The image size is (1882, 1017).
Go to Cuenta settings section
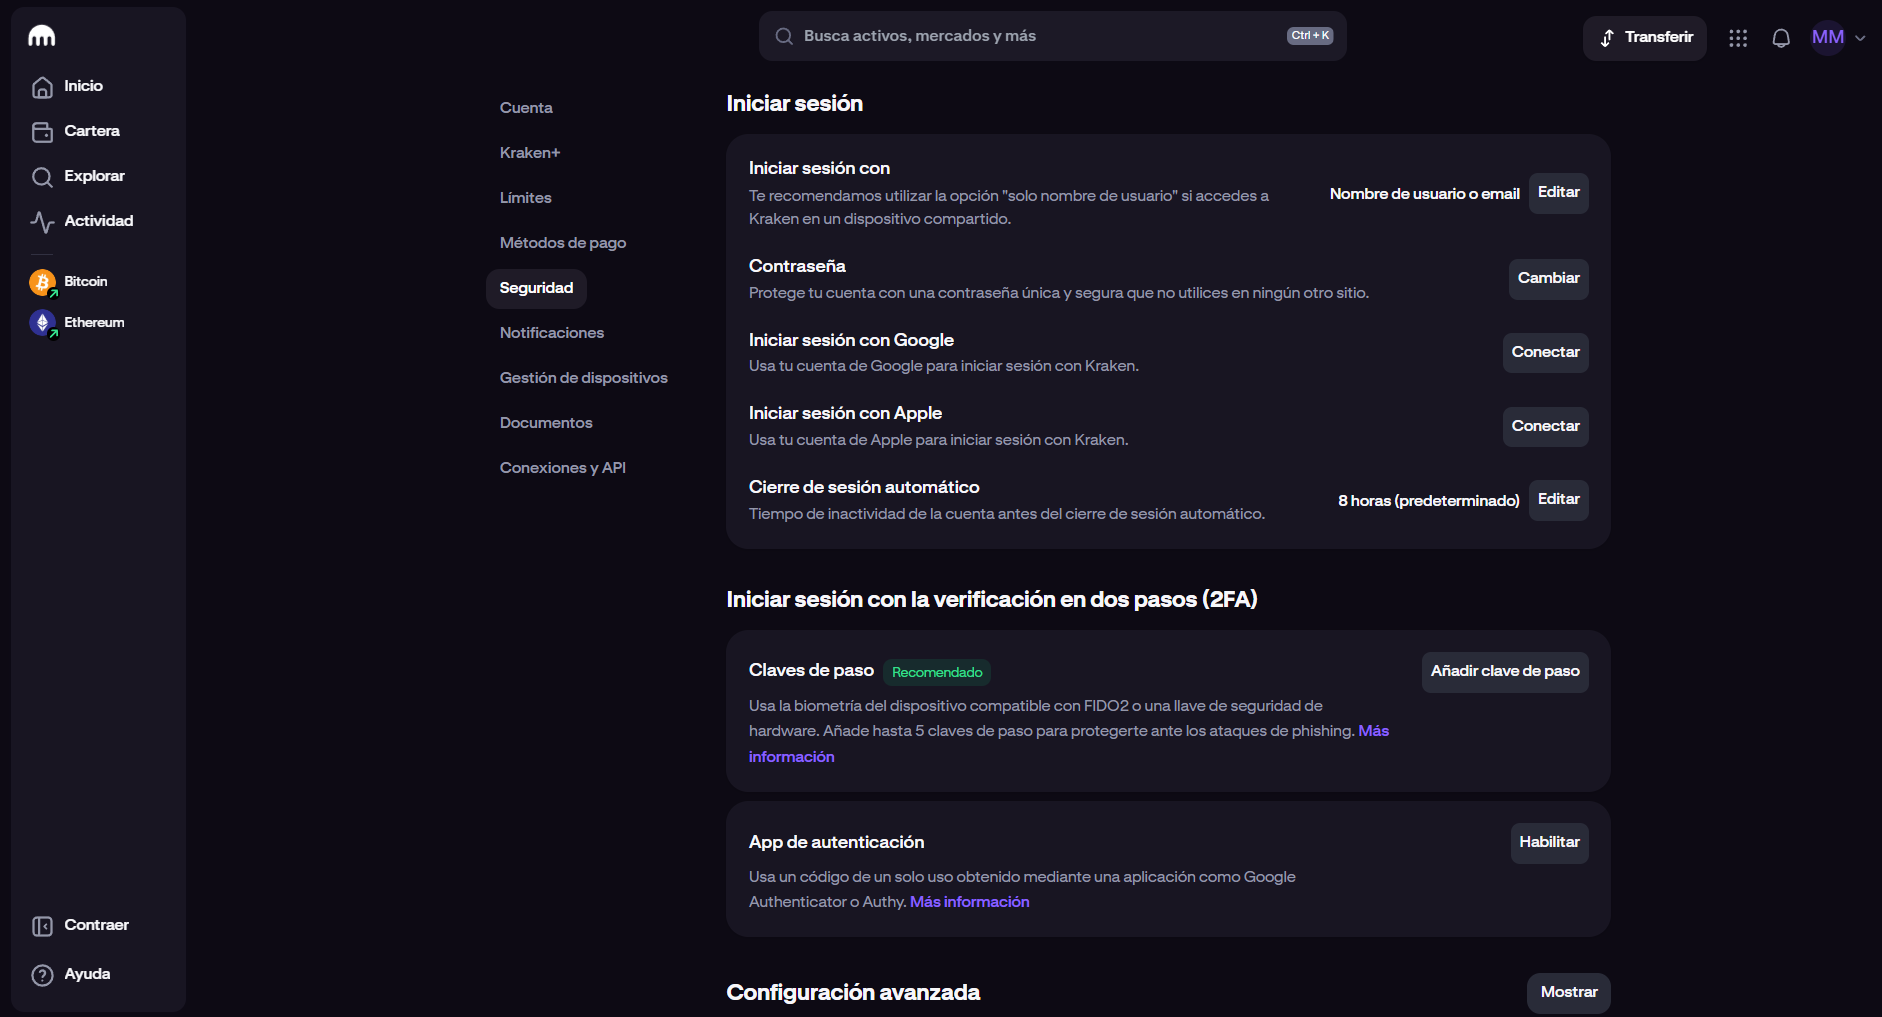pos(526,108)
